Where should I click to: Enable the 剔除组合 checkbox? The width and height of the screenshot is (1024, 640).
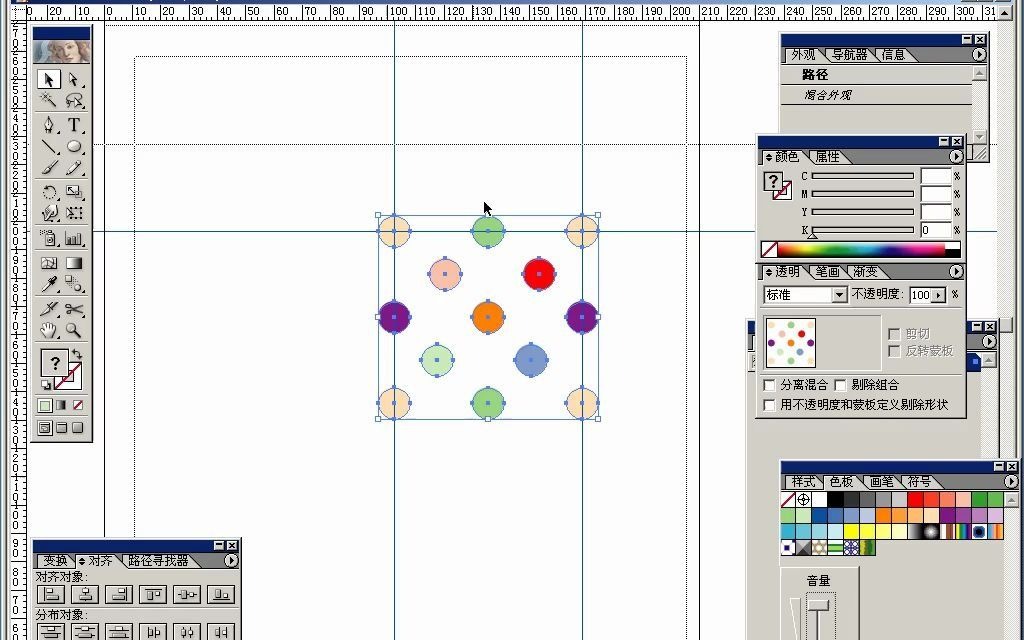[x=838, y=384]
